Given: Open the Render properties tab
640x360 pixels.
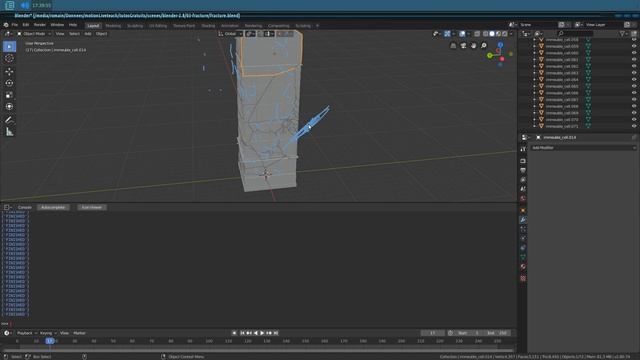Looking at the screenshot, I should click(523, 161).
